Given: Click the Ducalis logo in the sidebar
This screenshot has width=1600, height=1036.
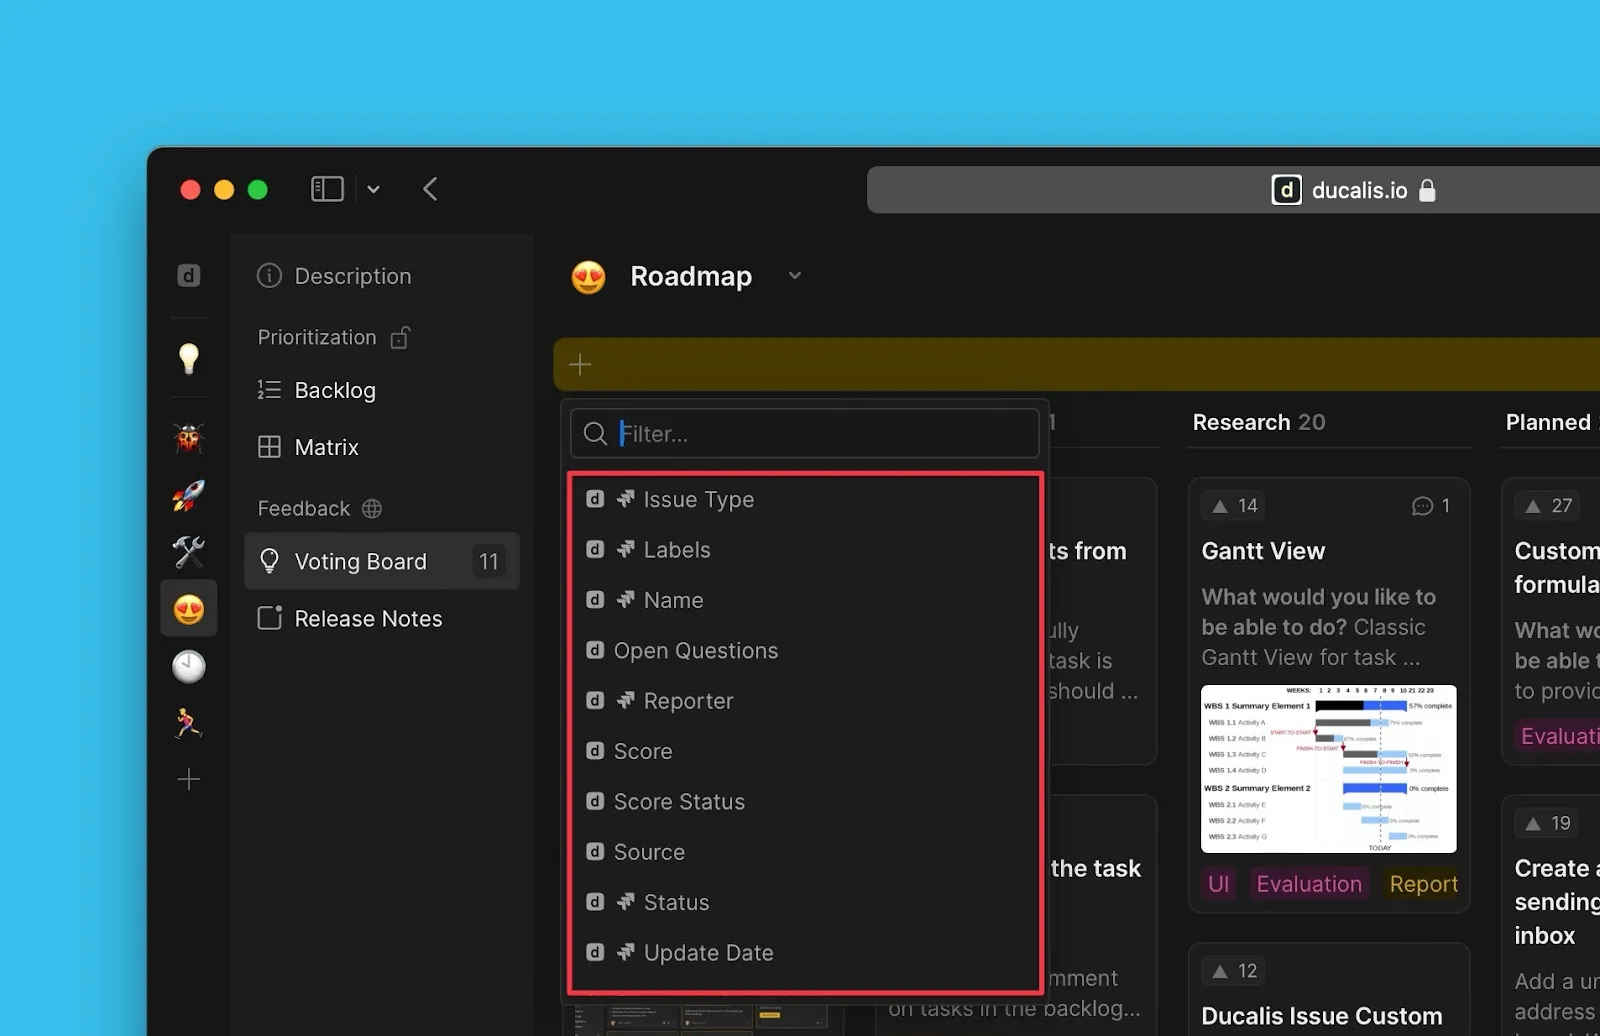Looking at the screenshot, I should (x=188, y=276).
